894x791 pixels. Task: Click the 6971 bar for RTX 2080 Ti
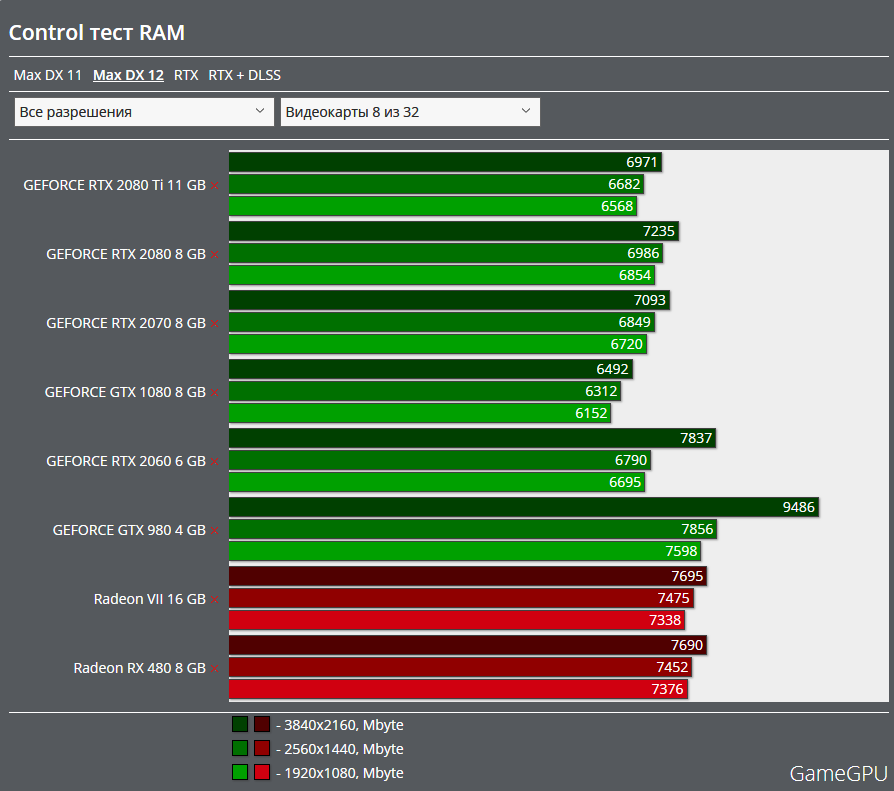[x=445, y=162]
